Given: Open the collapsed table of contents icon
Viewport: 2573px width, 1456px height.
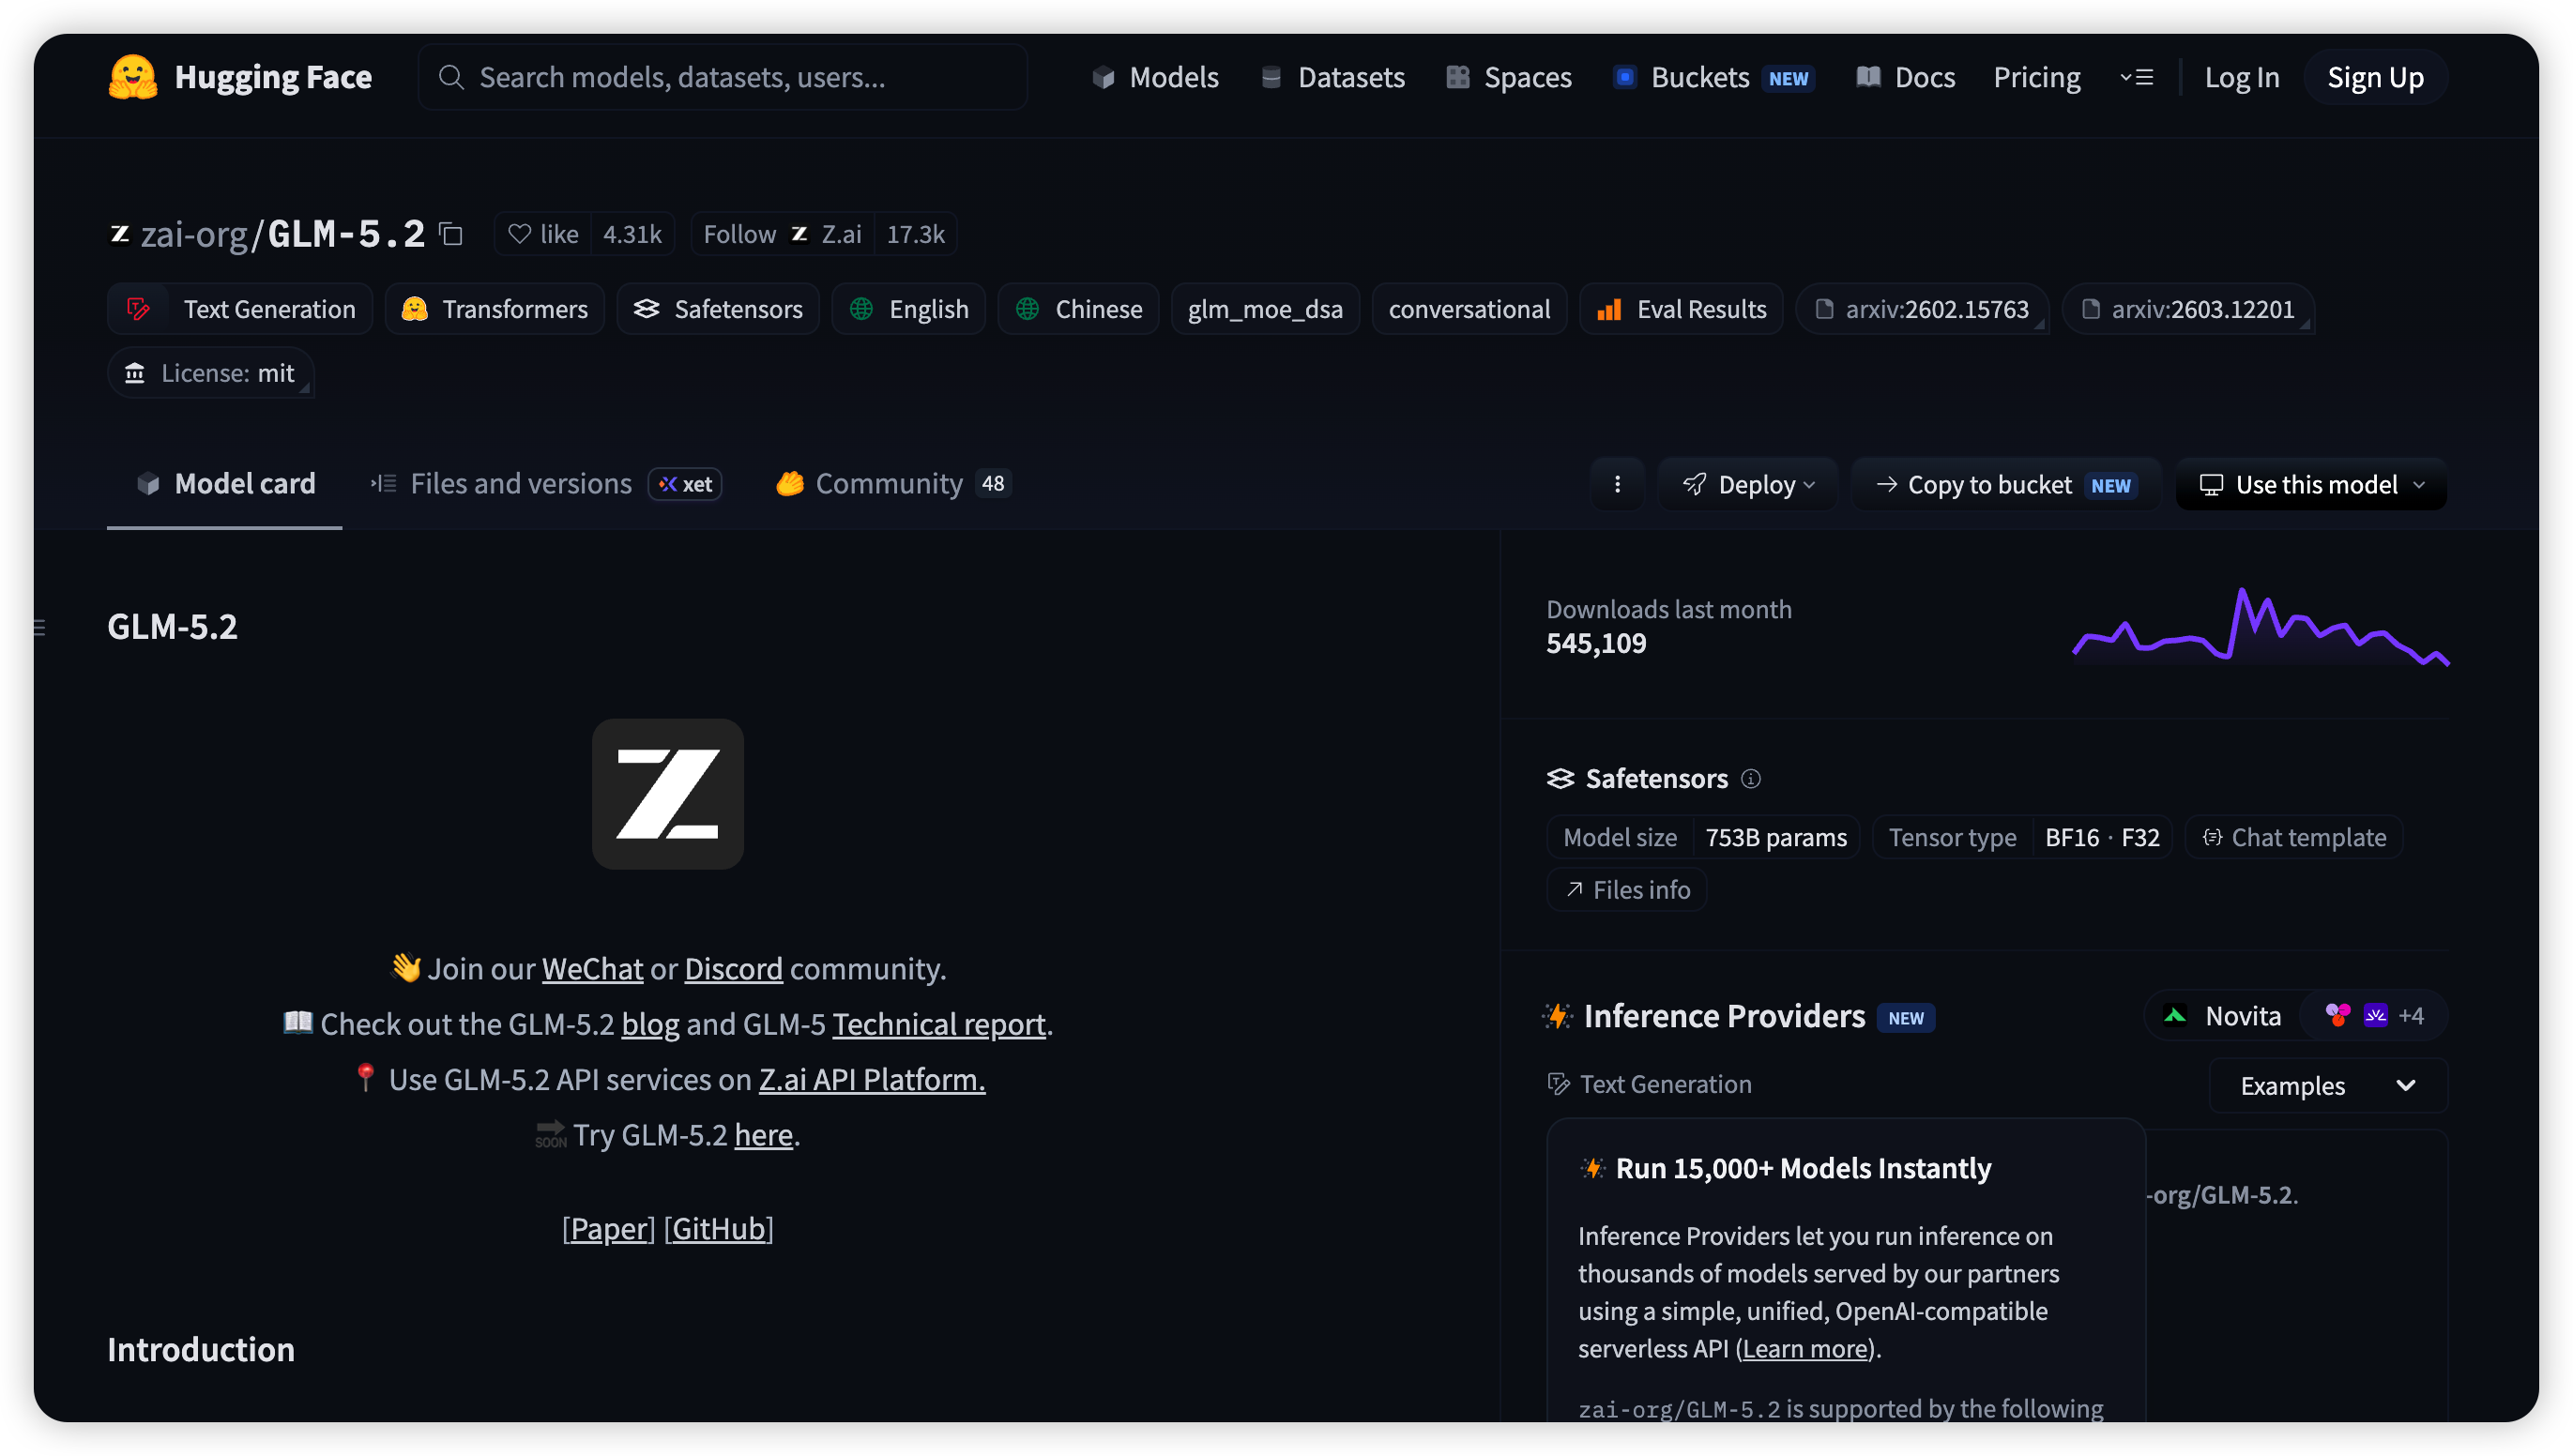Looking at the screenshot, I should pyautogui.click(x=40, y=627).
